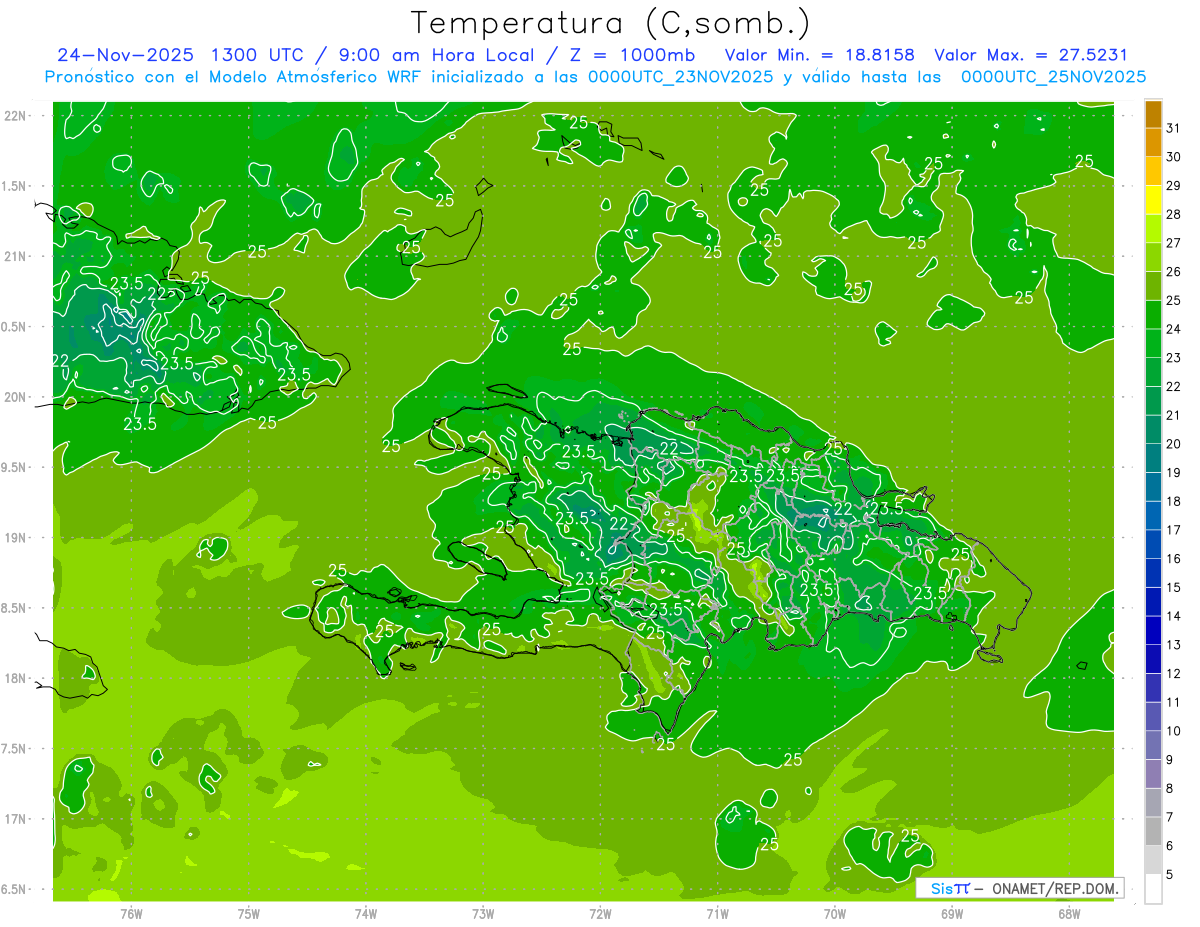Image resolution: width=1200 pixels, height=927 pixels.
Task: Click the legend value '5' on the color bar
Action: [1170, 875]
